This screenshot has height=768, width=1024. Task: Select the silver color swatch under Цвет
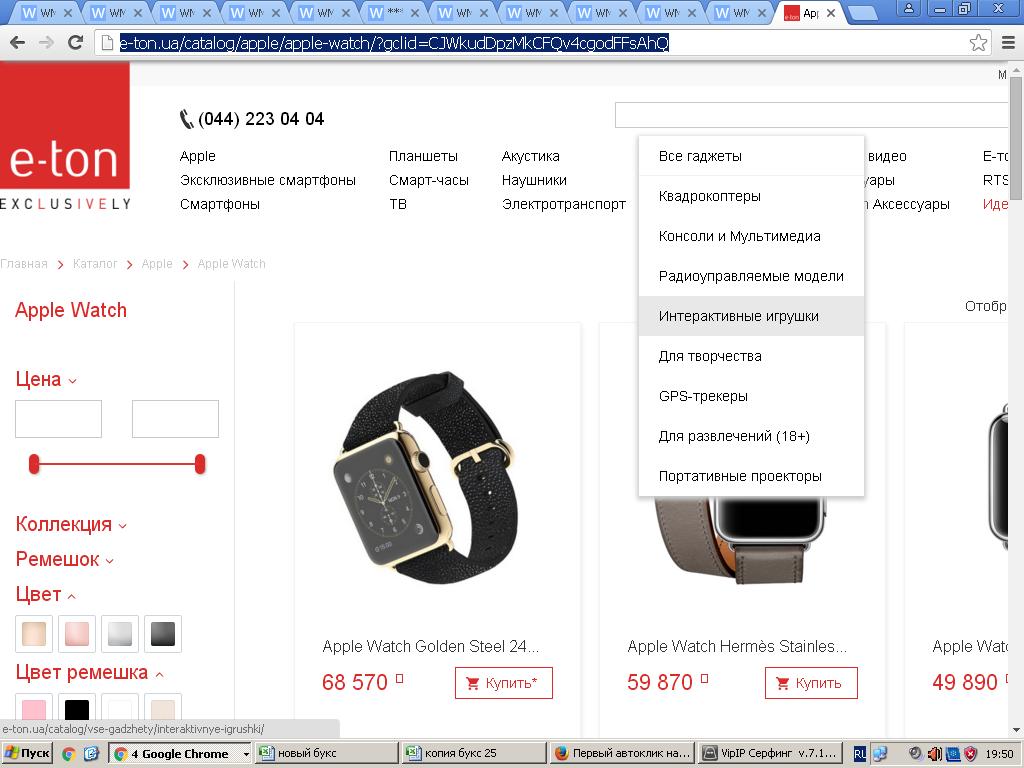pos(120,633)
